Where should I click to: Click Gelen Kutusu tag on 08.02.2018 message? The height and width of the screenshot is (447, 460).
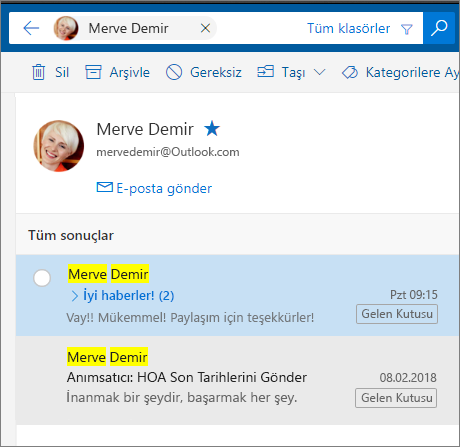tap(396, 398)
